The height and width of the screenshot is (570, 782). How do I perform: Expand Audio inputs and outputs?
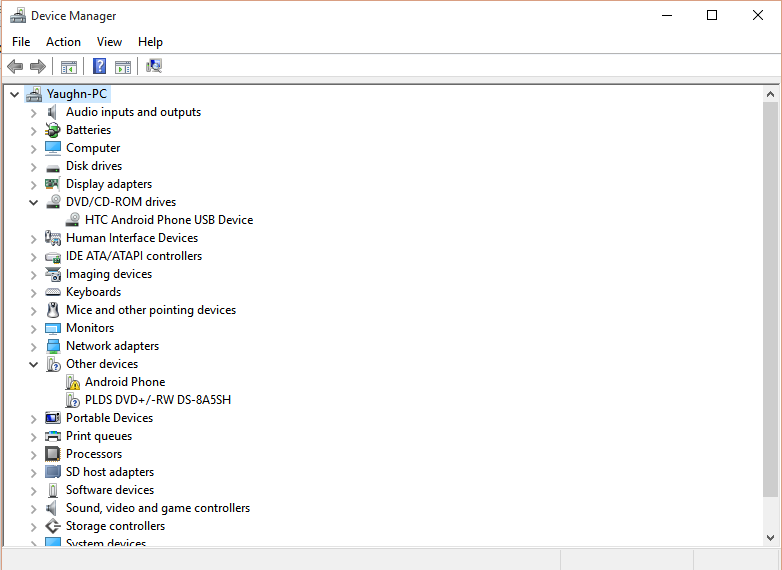33,113
